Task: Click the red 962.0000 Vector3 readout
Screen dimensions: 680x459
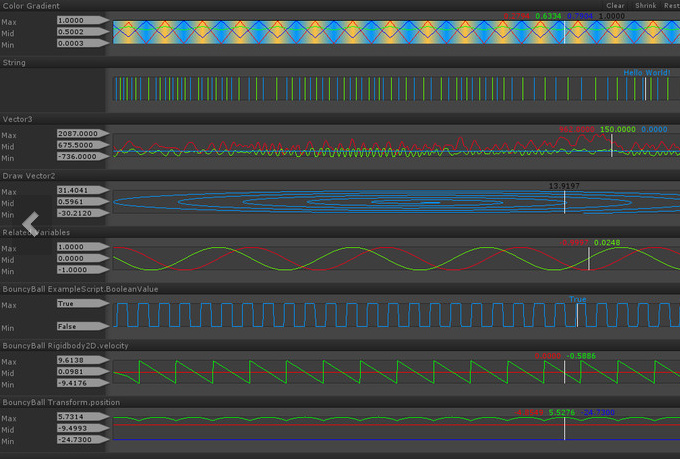Action: click(576, 129)
